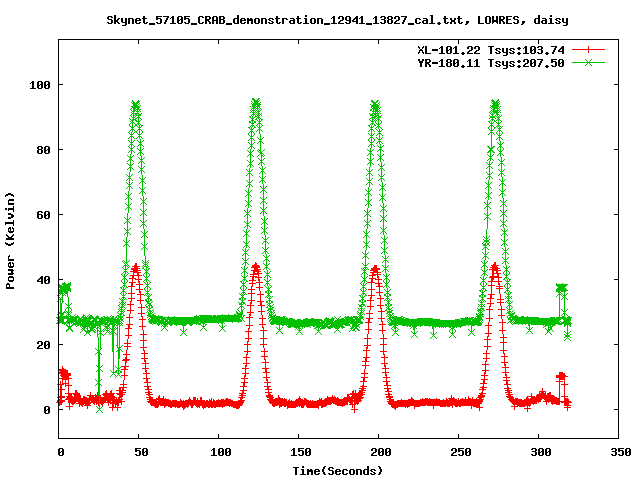Image resolution: width=640 pixels, height=480 pixels.
Task: Select the YR-180.11 Tsys:207.50 legend label
Action: pos(491,63)
